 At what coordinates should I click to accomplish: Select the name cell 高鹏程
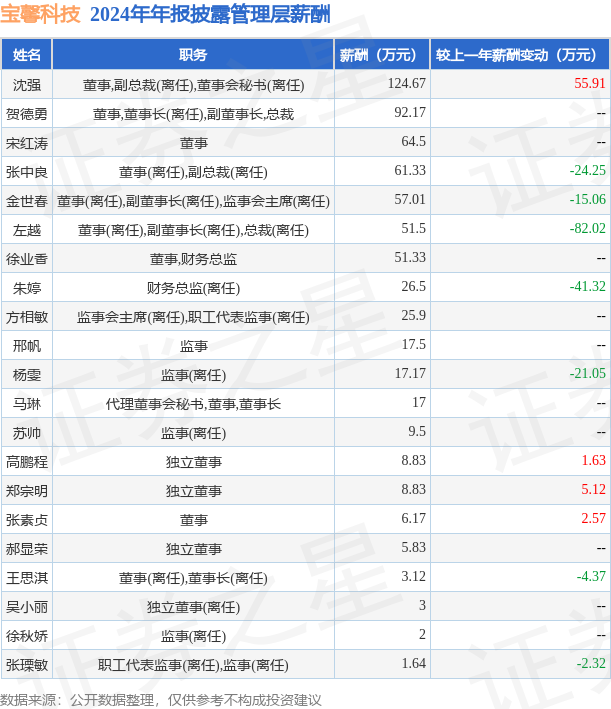[27, 462]
